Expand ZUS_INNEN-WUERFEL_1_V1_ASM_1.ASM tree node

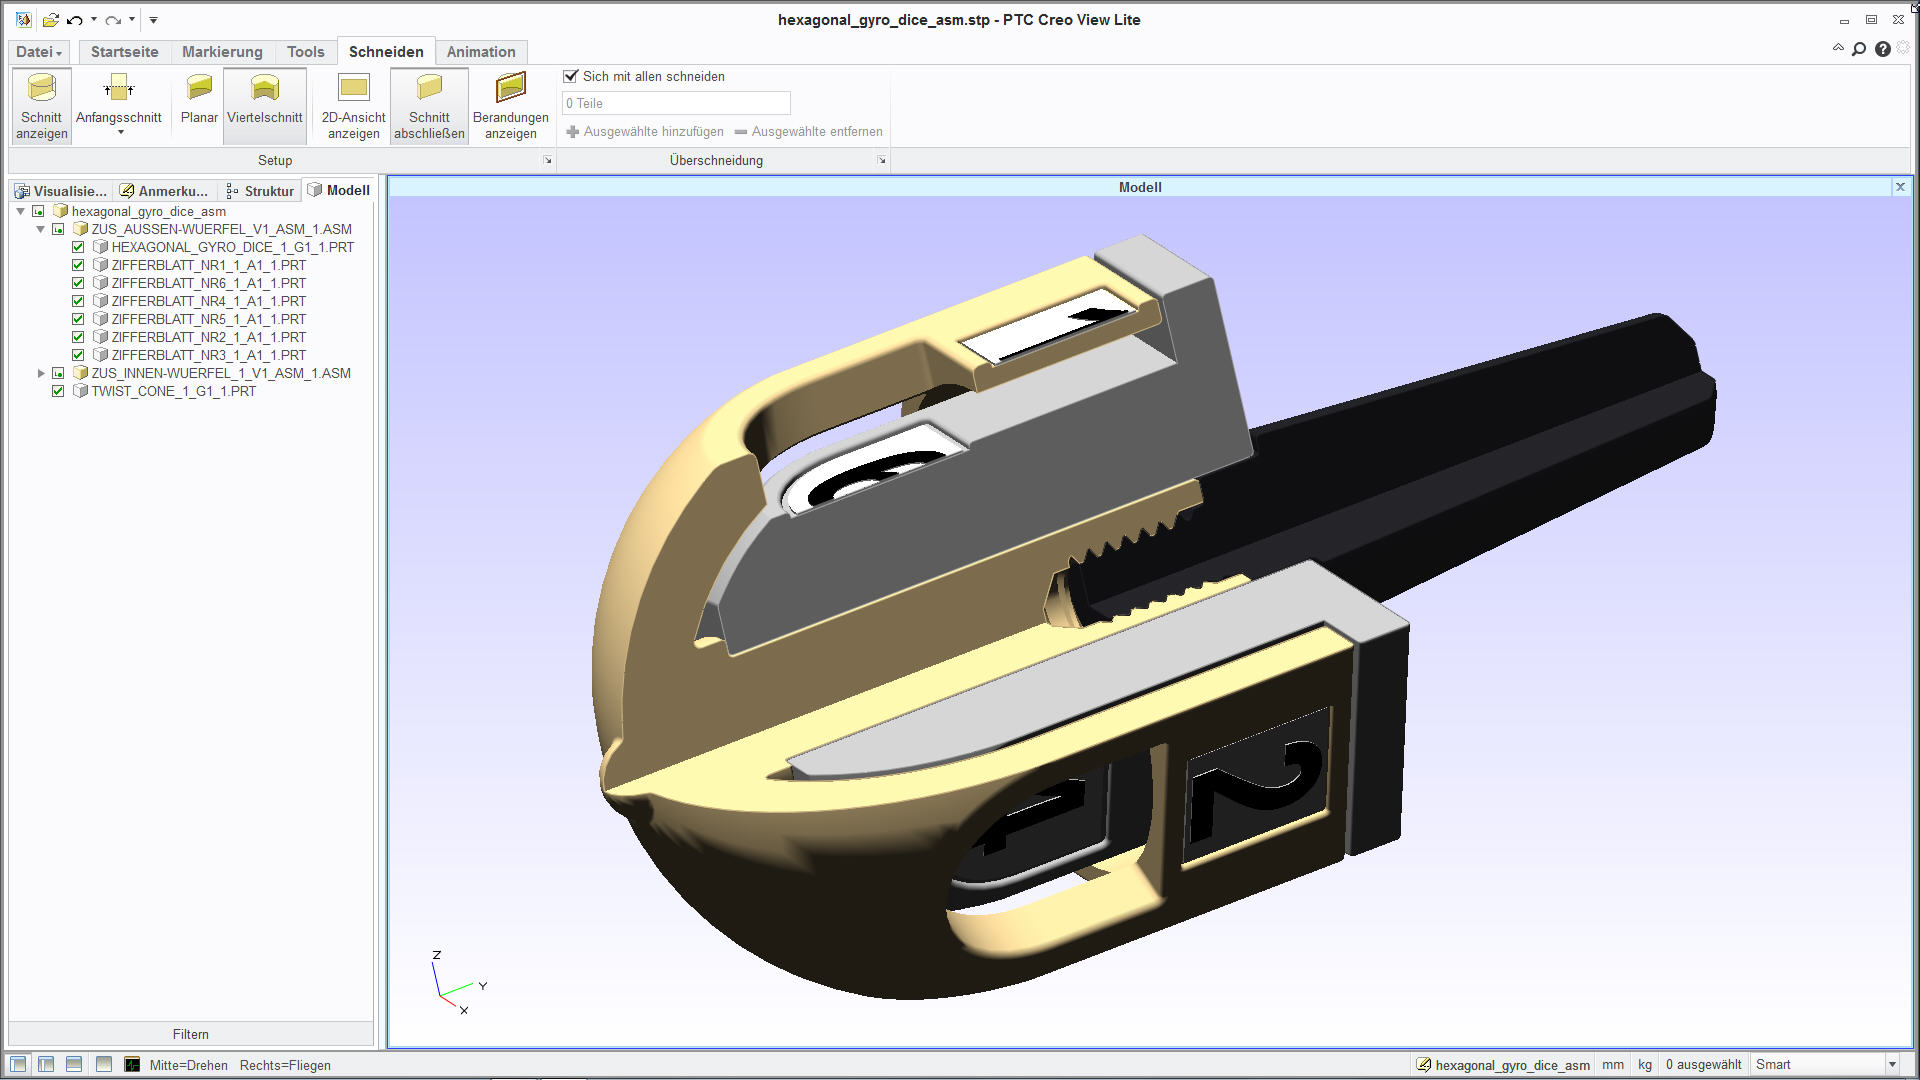[41, 373]
